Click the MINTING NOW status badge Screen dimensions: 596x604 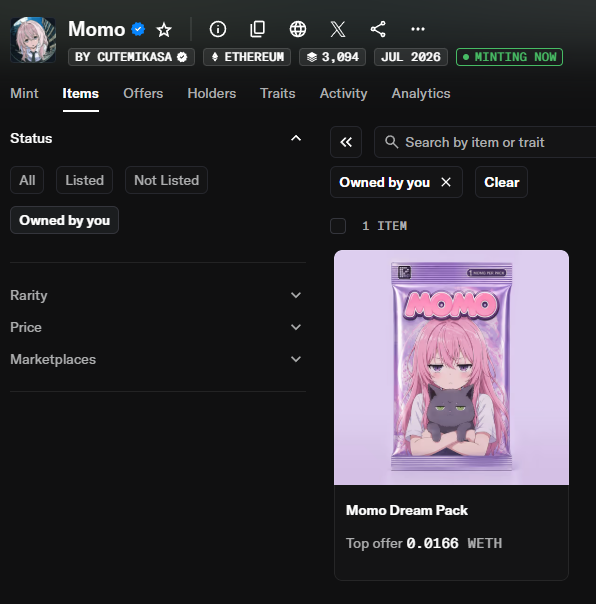pyautogui.click(x=509, y=57)
